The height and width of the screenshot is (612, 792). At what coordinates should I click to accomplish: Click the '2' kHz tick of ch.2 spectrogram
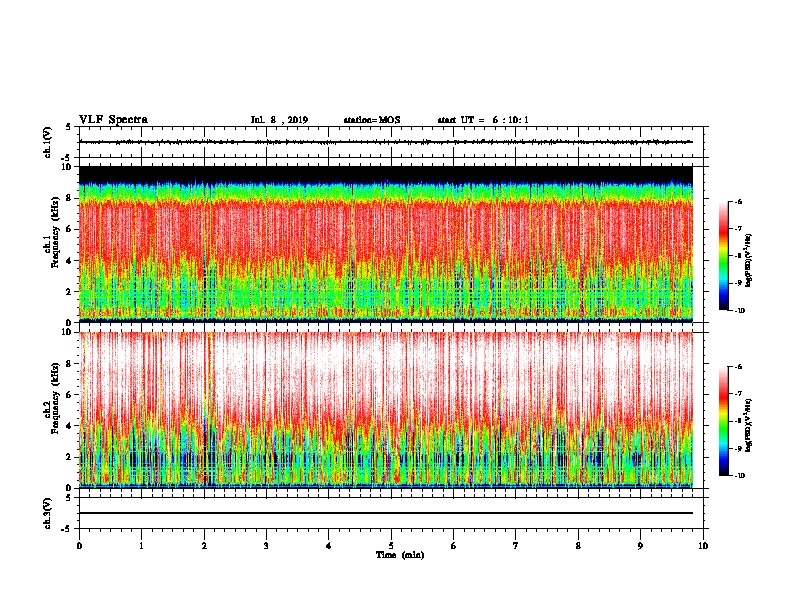pos(71,457)
